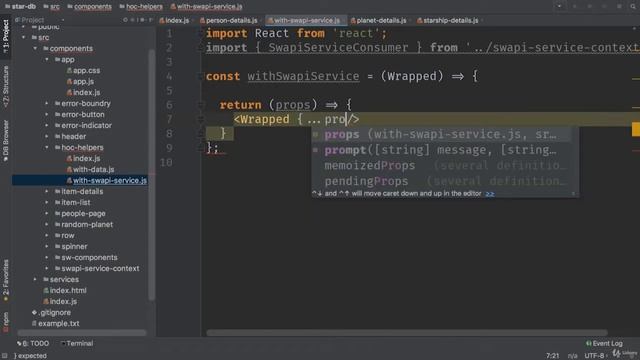Collapse the src folder in project tree
The image size is (640, 360).
click(24, 38)
